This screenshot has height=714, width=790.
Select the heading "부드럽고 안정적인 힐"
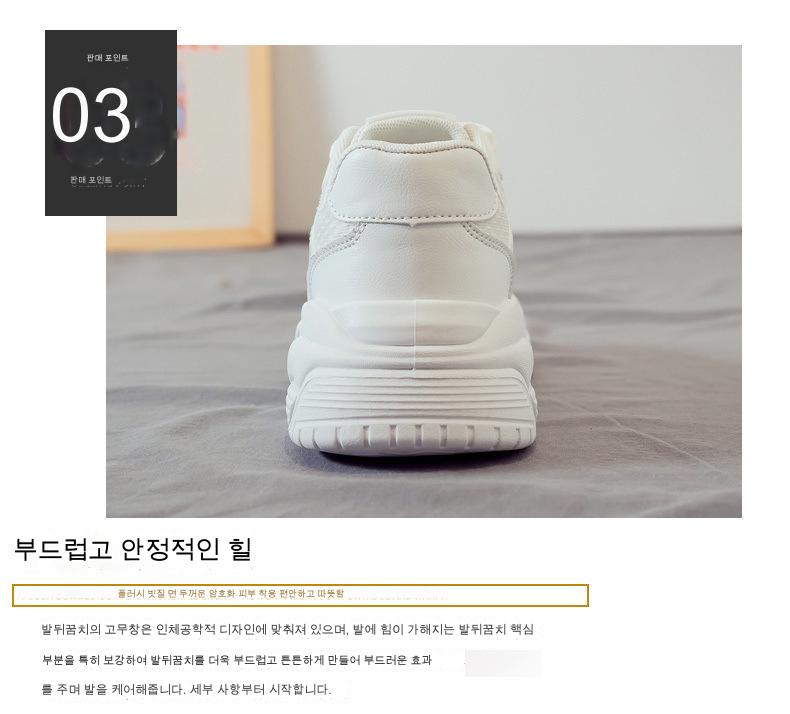[x=133, y=549]
